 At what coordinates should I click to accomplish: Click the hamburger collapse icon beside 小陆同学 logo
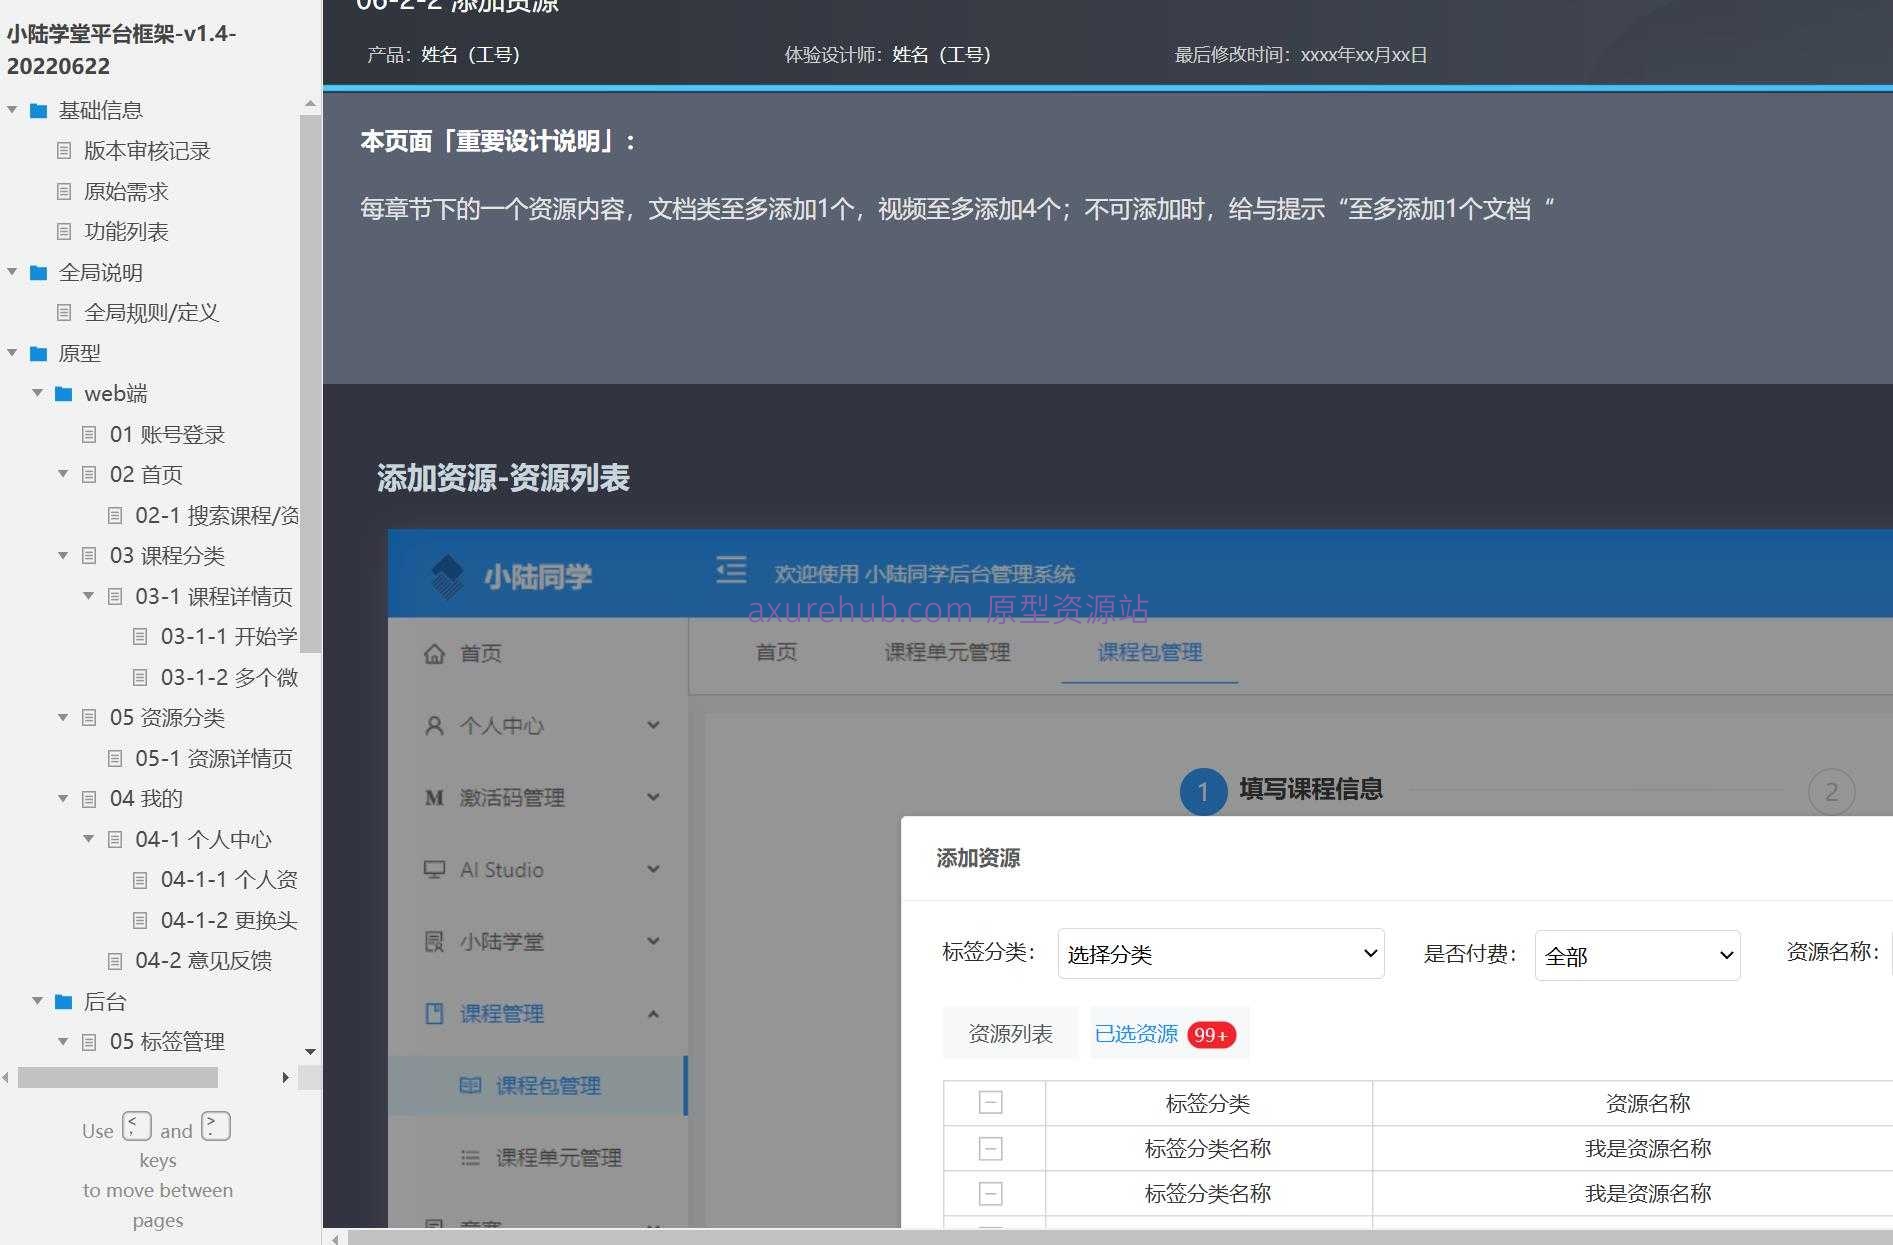[731, 569]
